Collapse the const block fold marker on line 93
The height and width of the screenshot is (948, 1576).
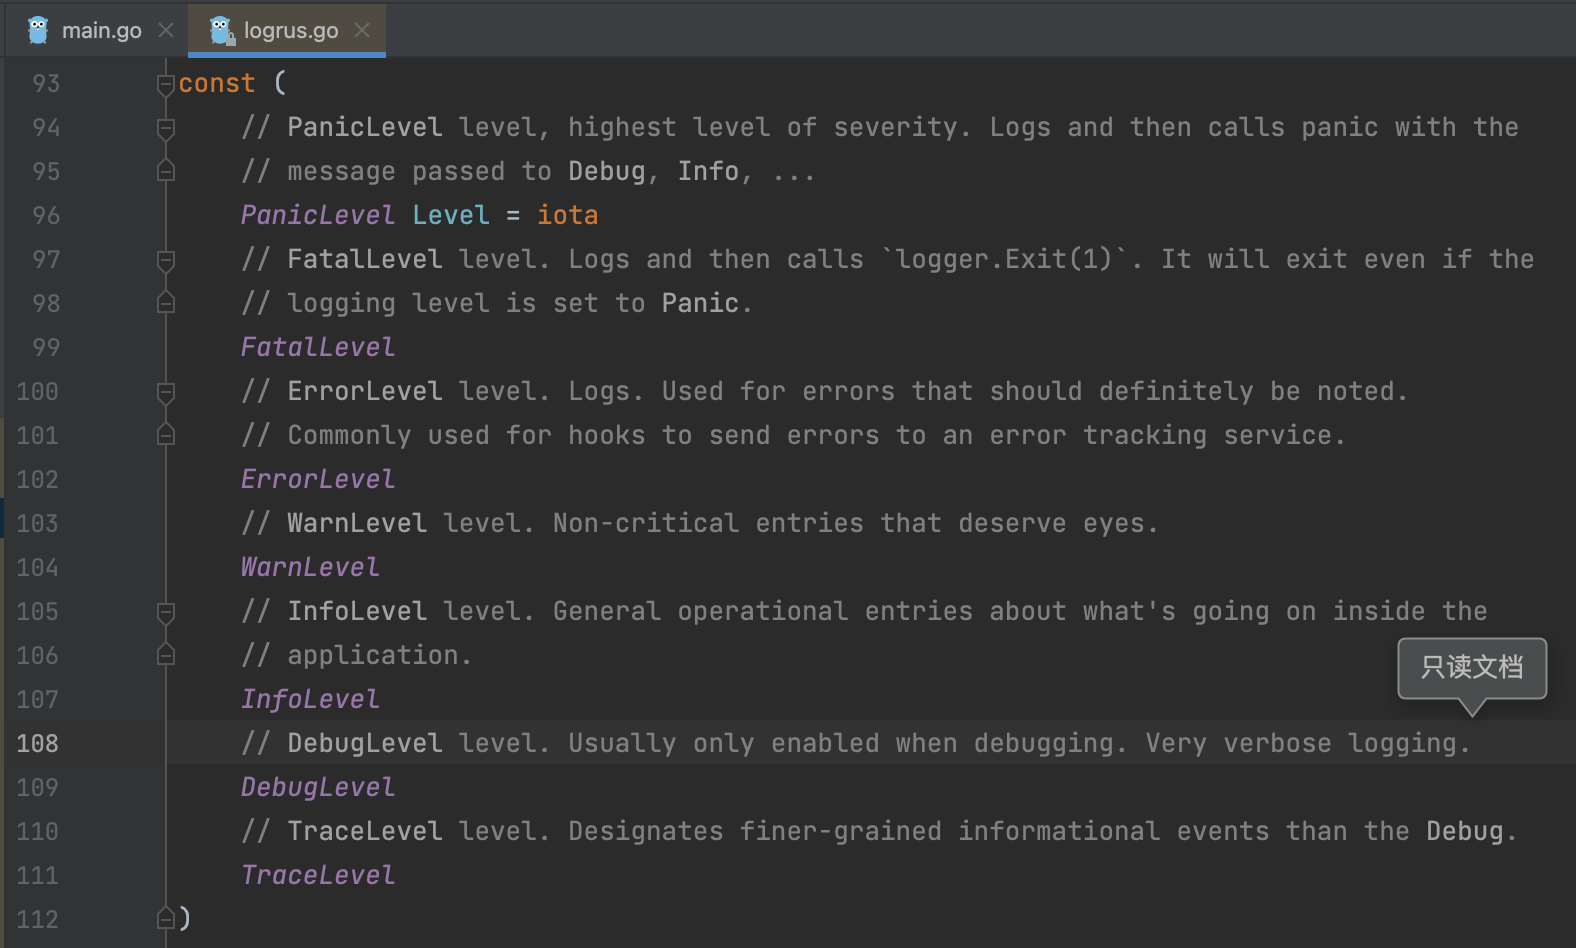[x=166, y=84]
